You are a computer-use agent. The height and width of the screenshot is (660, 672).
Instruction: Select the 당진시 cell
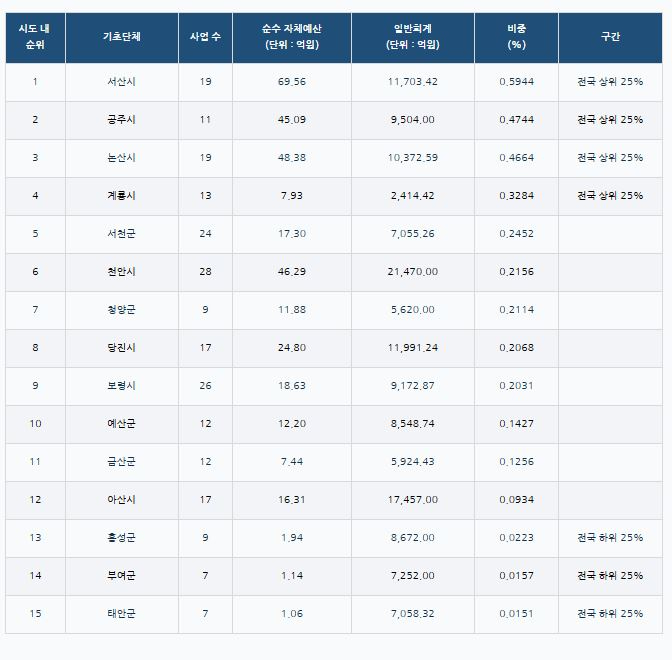122,348
